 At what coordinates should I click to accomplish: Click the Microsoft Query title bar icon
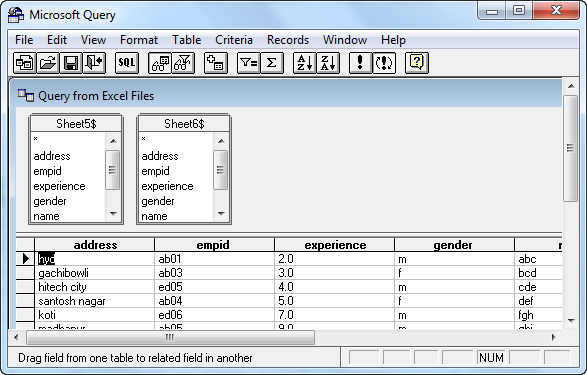[x=16, y=15]
